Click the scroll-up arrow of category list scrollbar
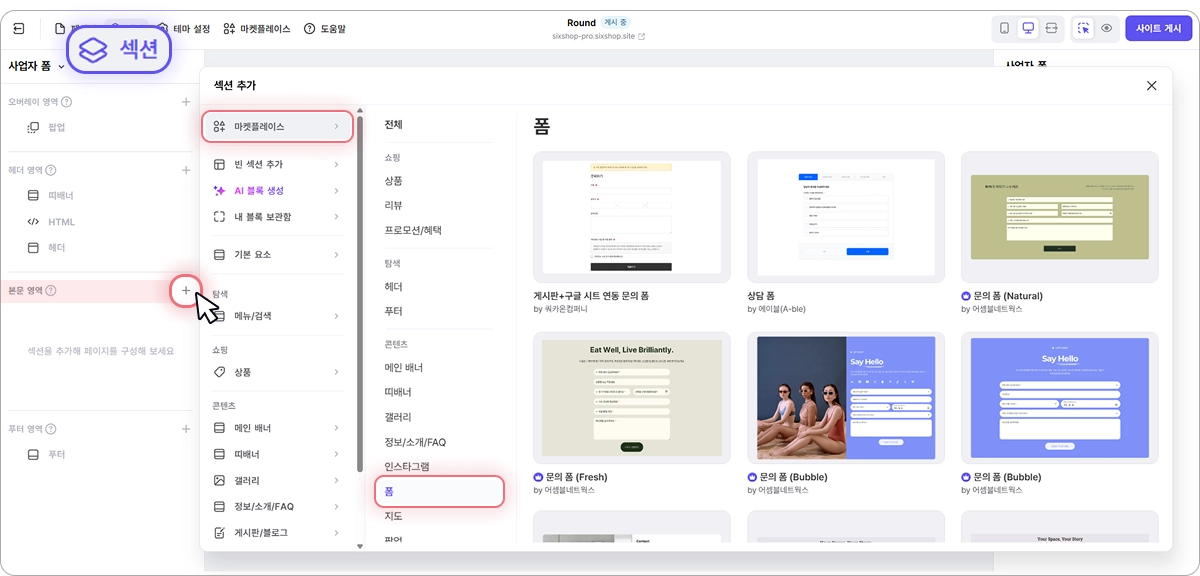Screen dimensions: 1200x576 (x=360, y=111)
